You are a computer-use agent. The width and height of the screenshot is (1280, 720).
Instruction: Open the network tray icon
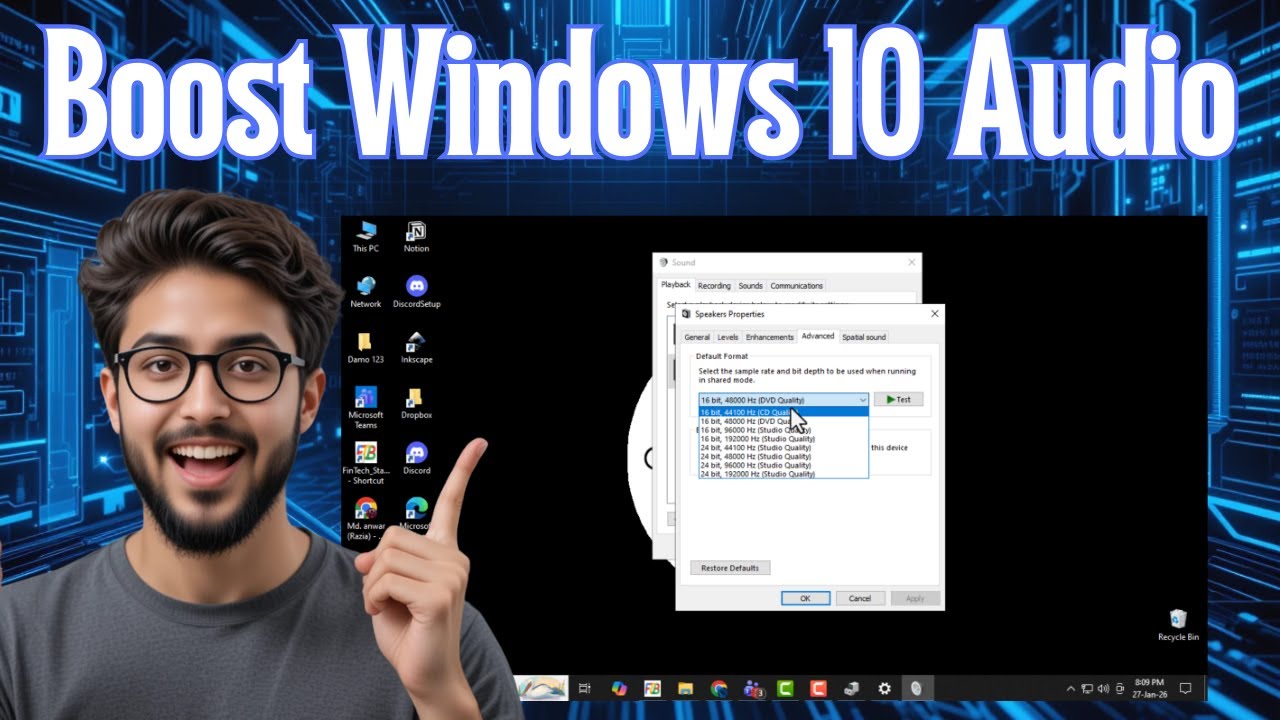point(1087,688)
